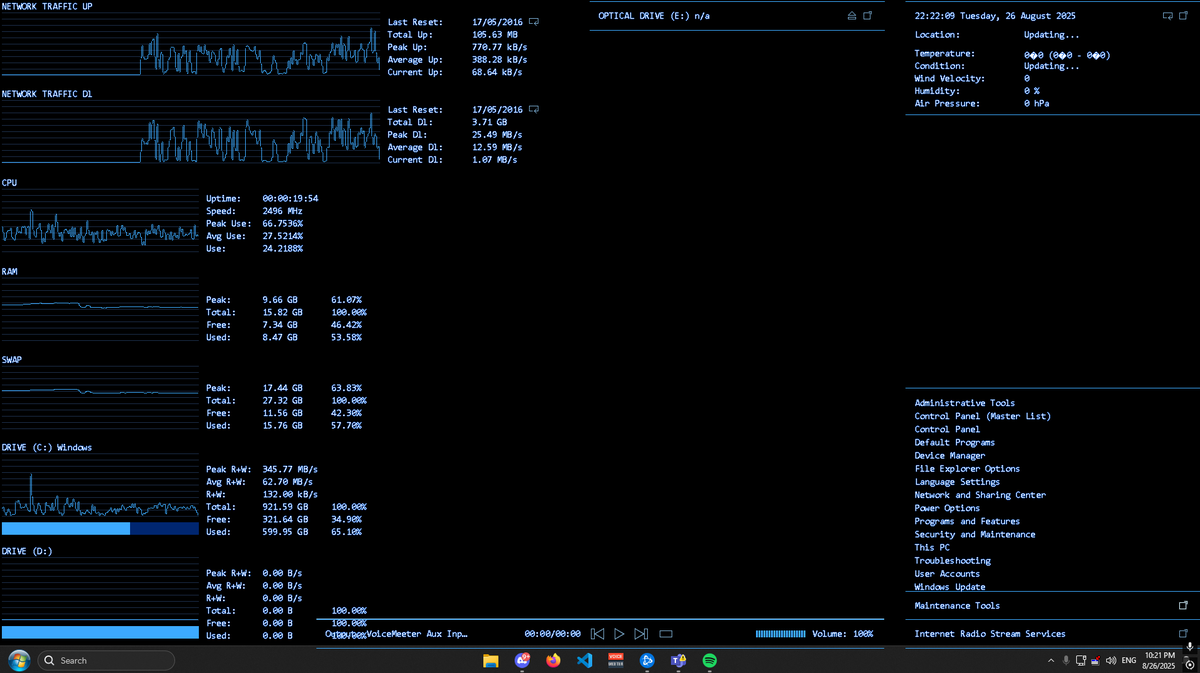Click the first of two icons beside the date and time
Screen dimensions: 1200x673
click(1168, 16)
